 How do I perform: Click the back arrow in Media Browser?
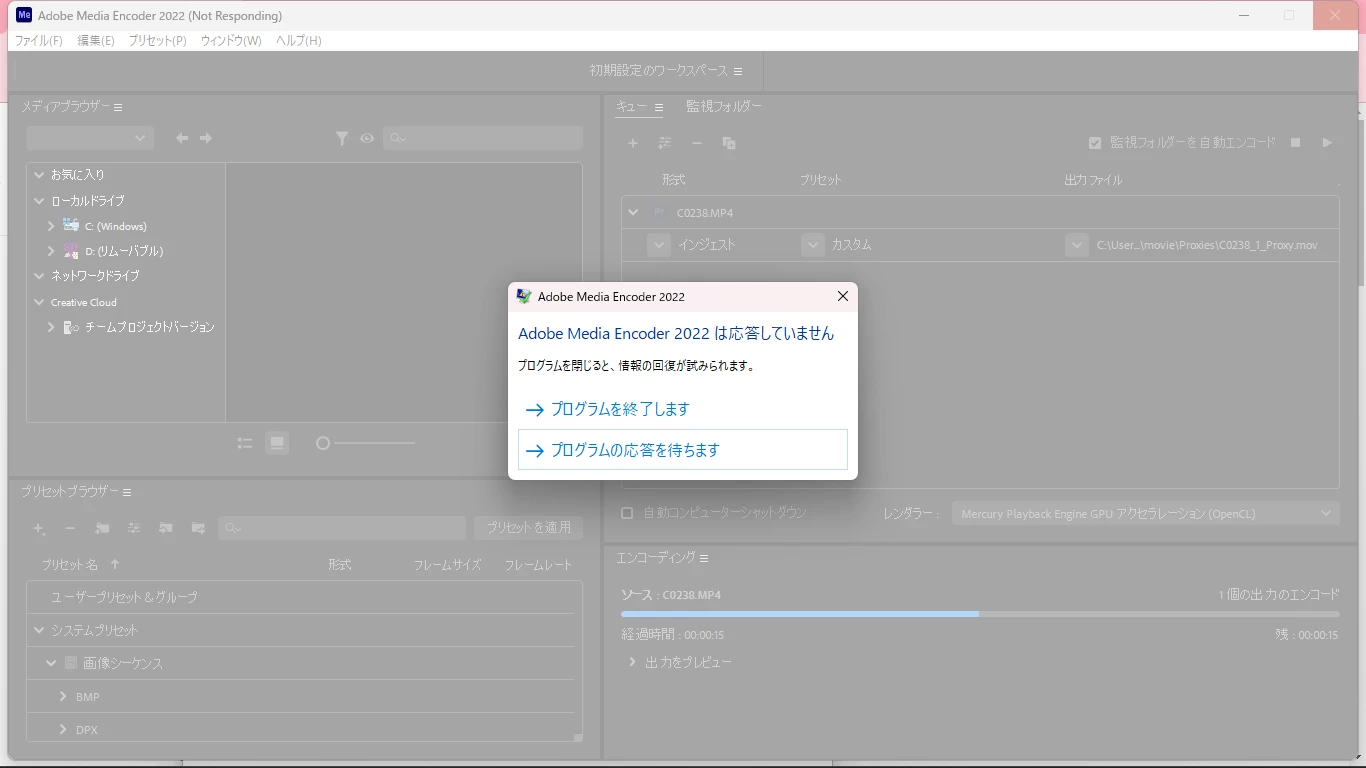(x=182, y=138)
